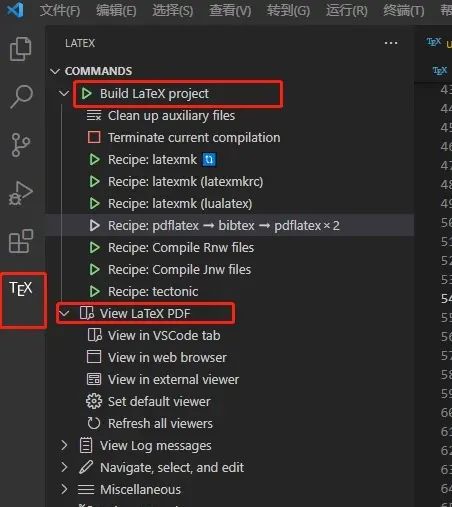
Task: Select Terminate current compilation
Action: click(194, 137)
